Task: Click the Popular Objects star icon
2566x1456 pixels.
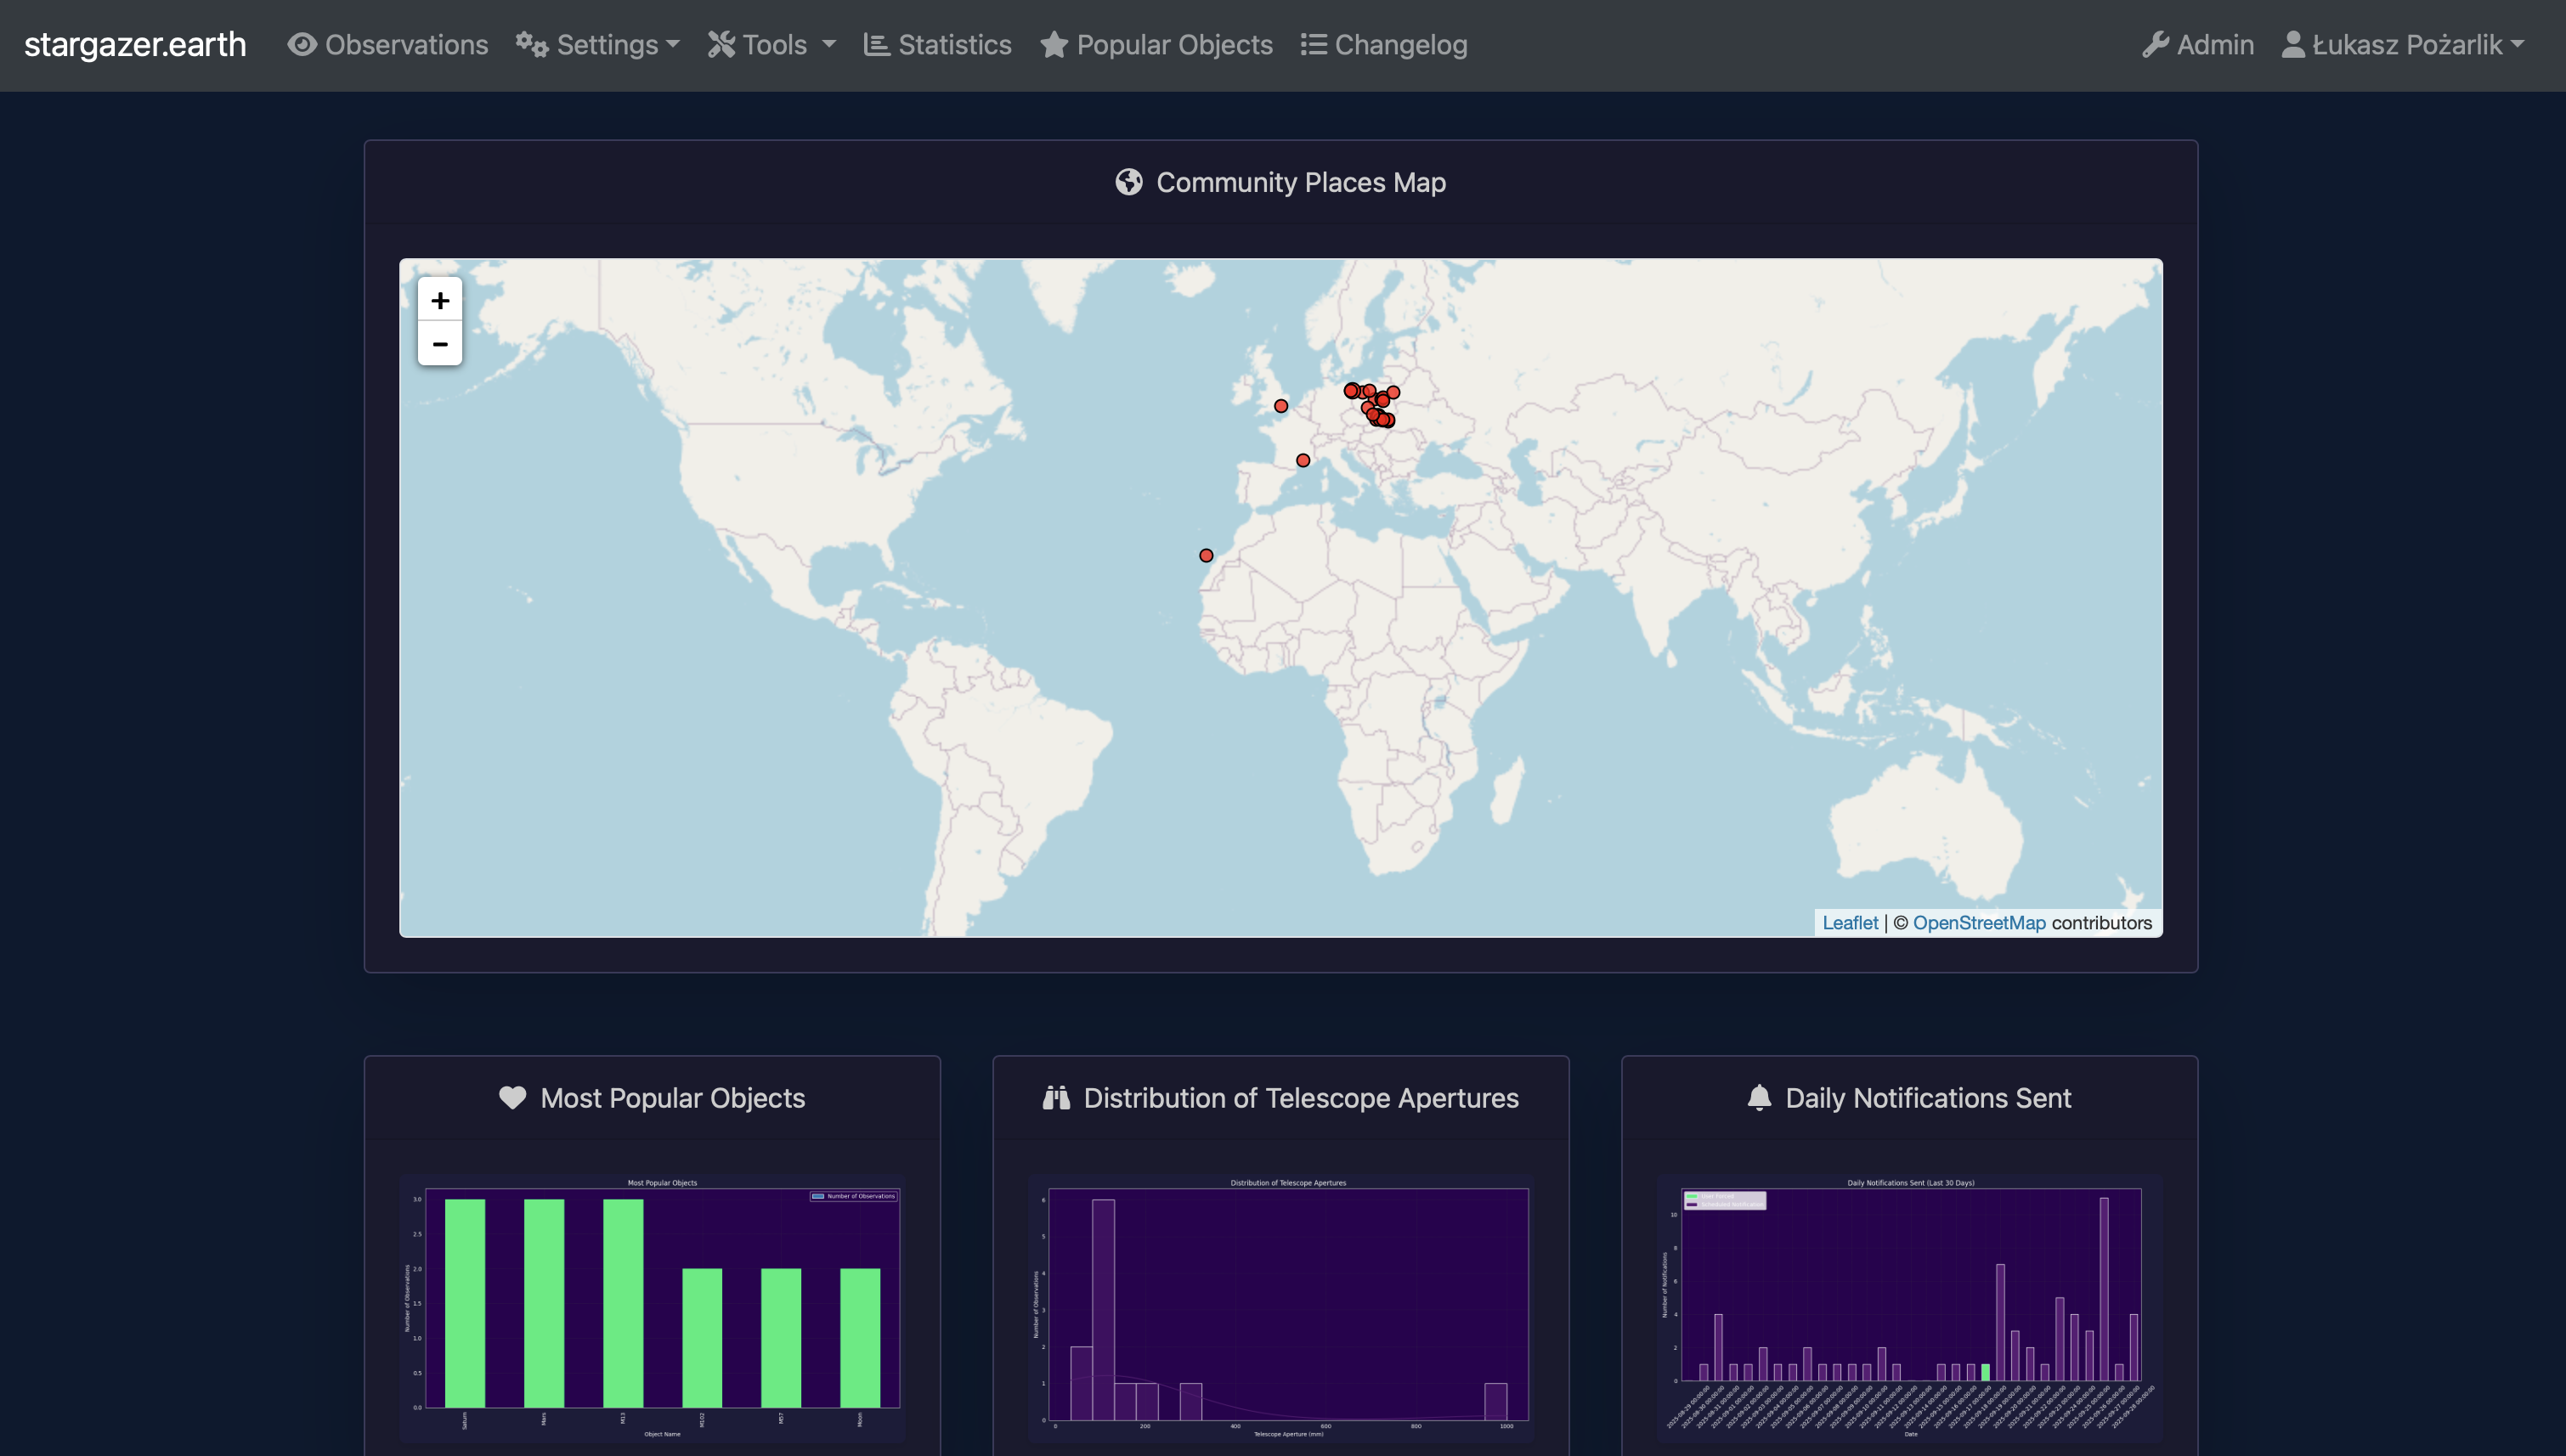Action: pyautogui.click(x=1054, y=45)
